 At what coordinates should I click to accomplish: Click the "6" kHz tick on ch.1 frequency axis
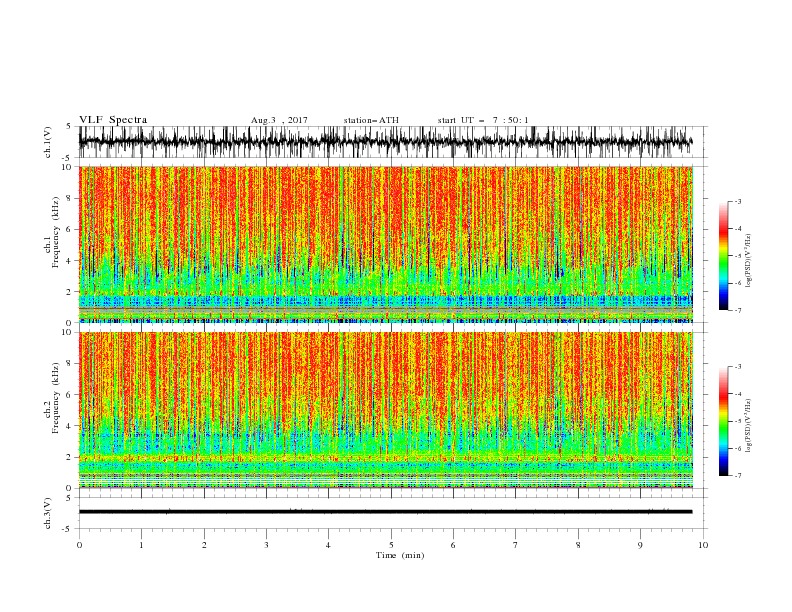(x=70, y=229)
